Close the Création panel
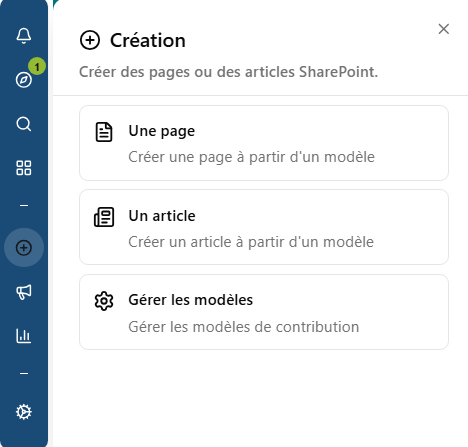 tap(444, 29)
